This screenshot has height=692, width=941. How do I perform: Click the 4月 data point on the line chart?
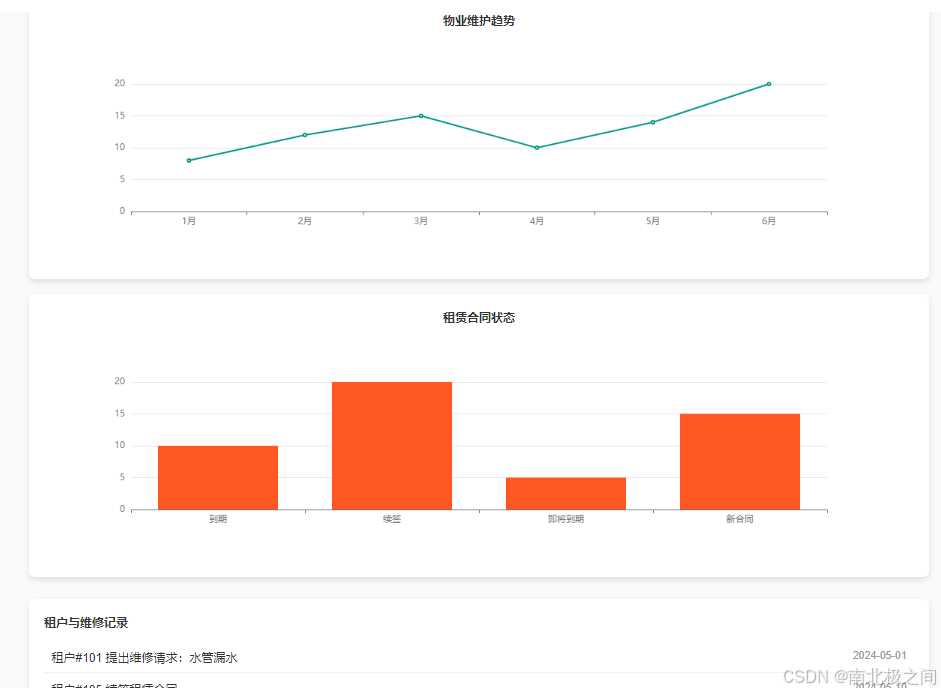pos(537,148)
